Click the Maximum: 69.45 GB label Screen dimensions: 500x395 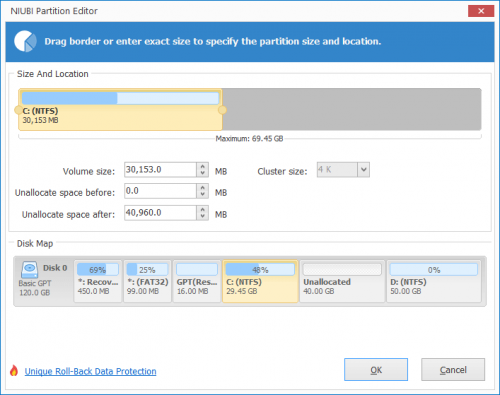249,139
